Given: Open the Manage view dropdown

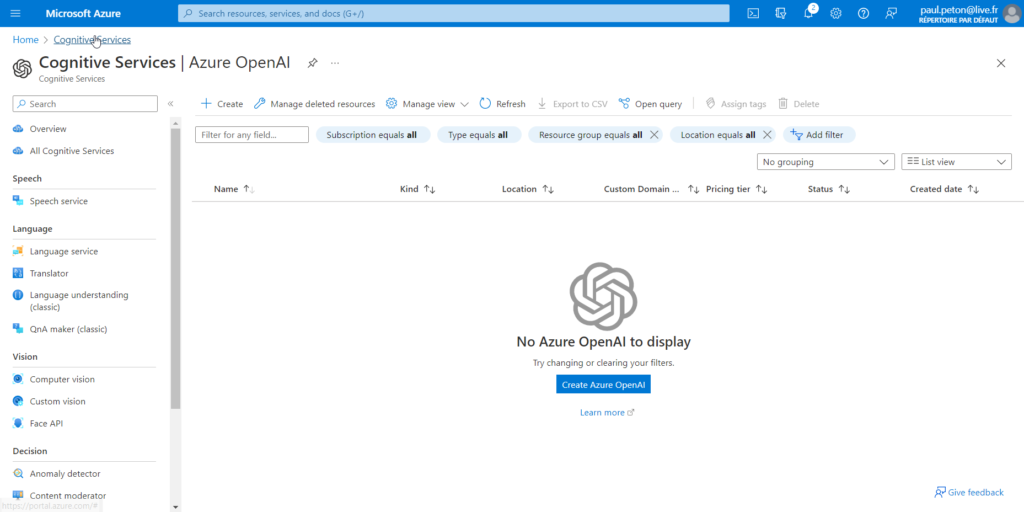Looking at the screenshot, I should [x=427, y=104].
